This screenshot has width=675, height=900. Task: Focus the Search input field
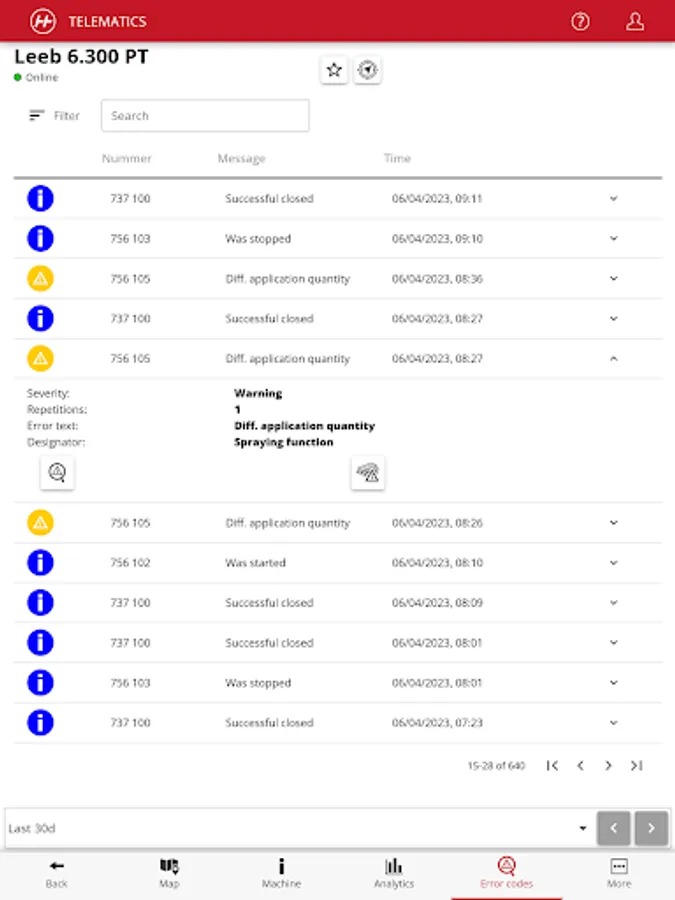click(205, 115)
